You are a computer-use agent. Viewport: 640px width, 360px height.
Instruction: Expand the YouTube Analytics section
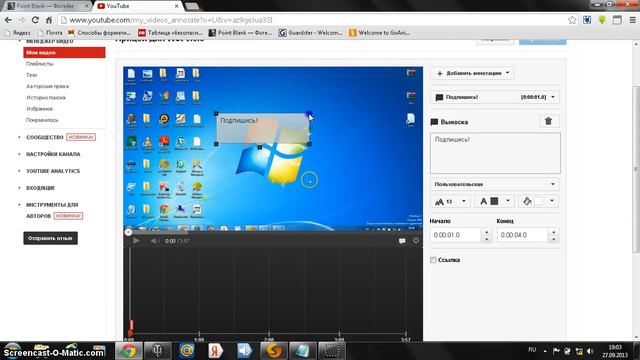(53, 171)
